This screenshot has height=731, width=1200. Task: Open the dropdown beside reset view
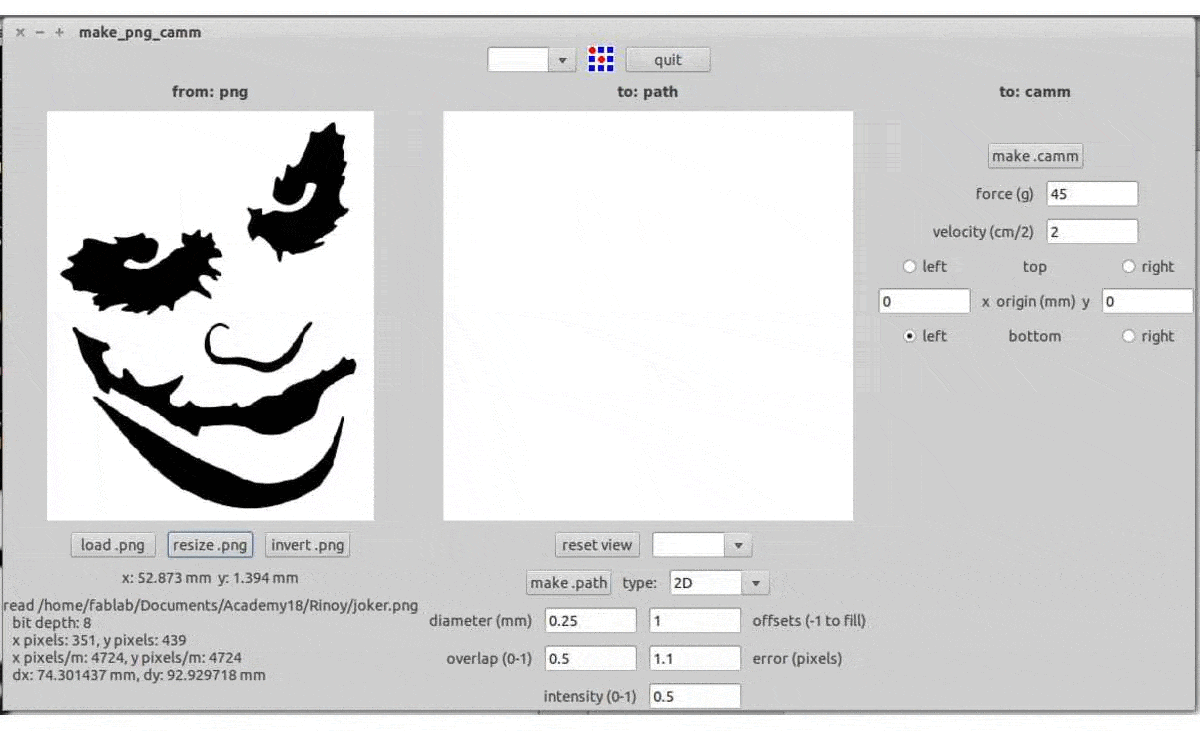coord(738,545)
